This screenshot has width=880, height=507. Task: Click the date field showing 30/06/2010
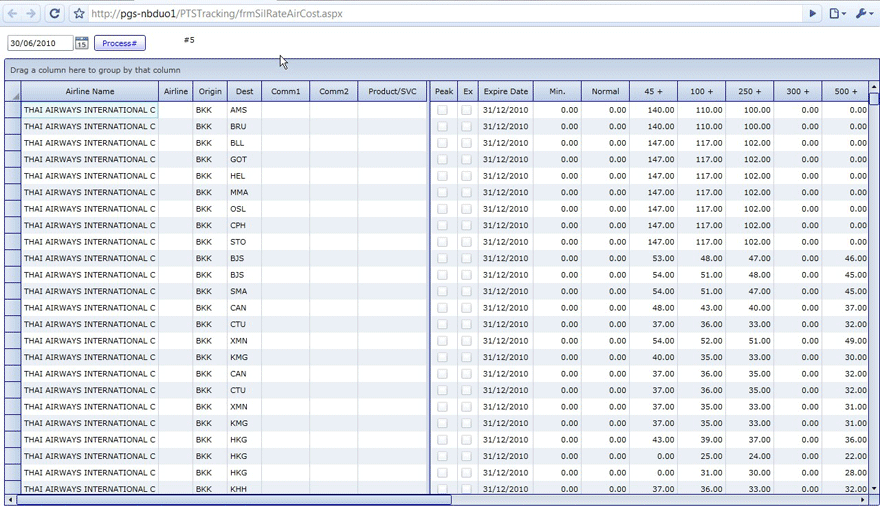coord(40,43)
